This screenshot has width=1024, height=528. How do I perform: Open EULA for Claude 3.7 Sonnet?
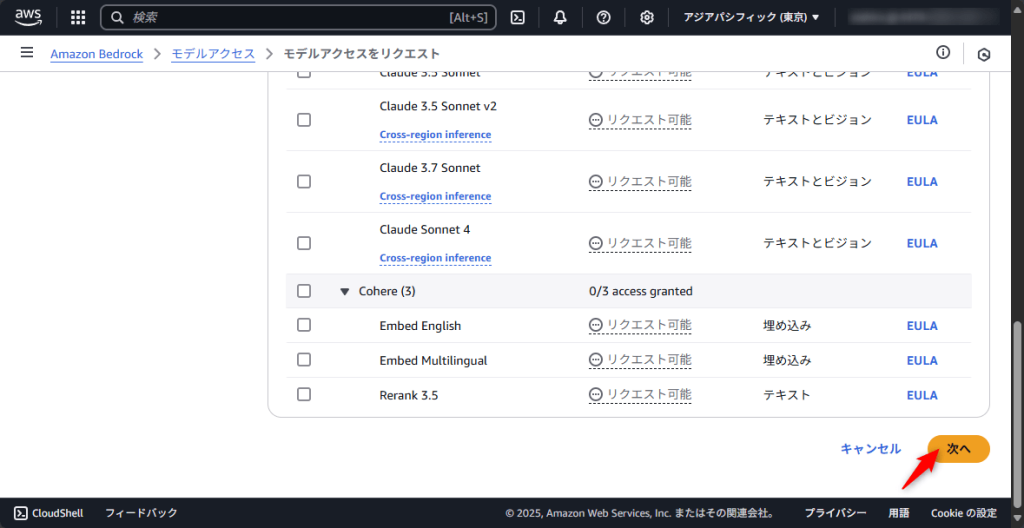(x=922, y=182)
